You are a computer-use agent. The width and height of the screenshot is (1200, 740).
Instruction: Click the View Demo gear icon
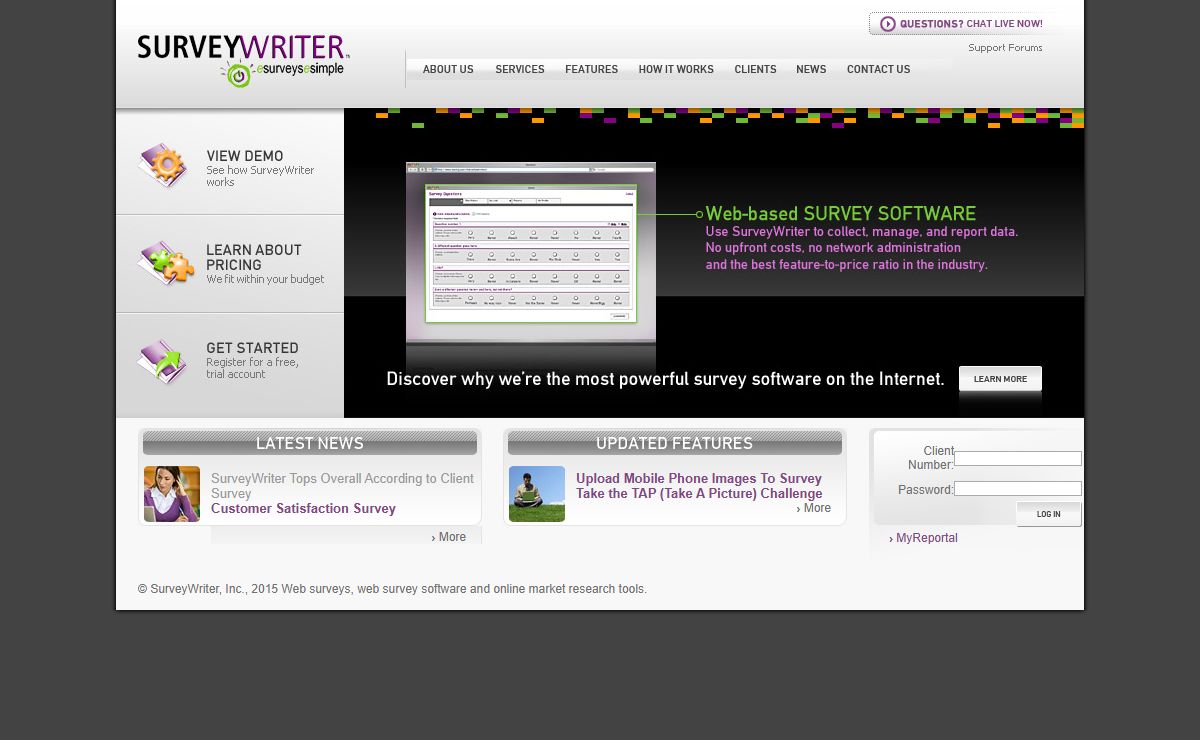pyautogui.click(x=164, y=165)
